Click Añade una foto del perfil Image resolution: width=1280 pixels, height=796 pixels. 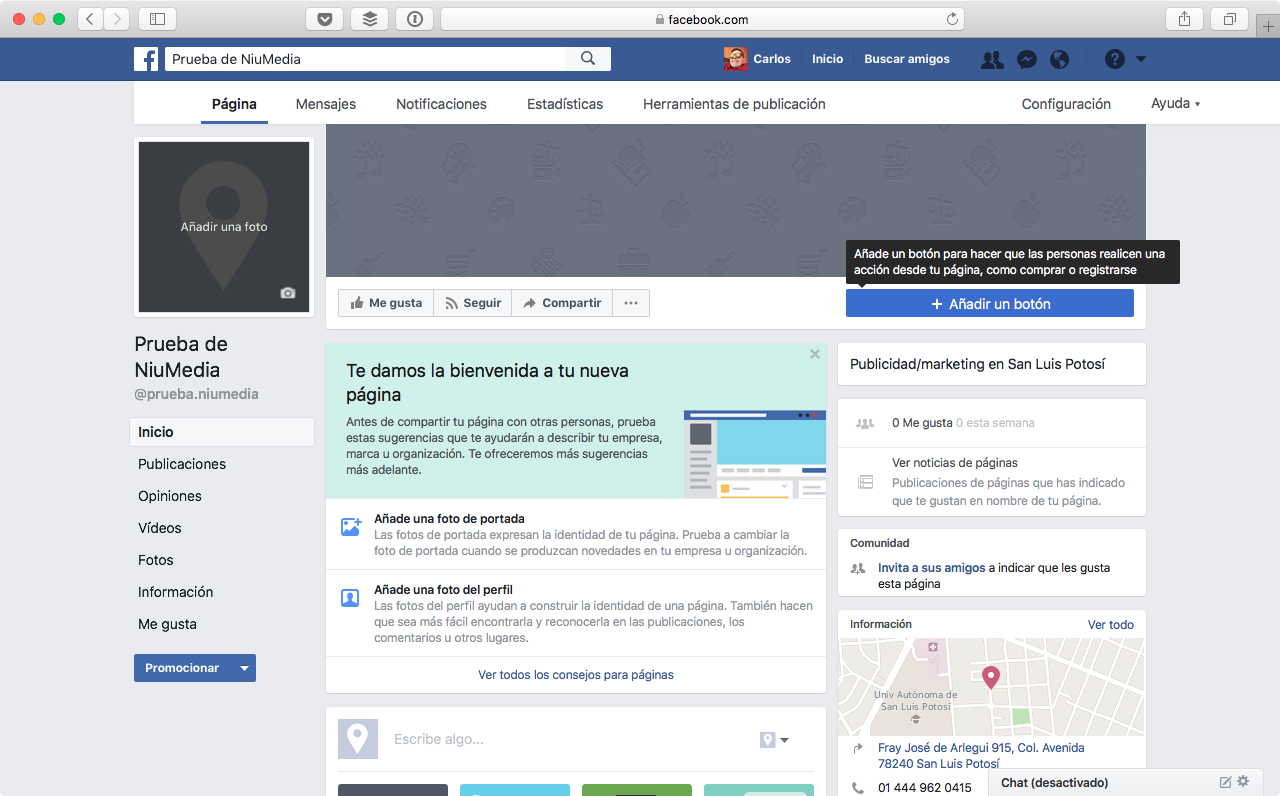(443, 590)
